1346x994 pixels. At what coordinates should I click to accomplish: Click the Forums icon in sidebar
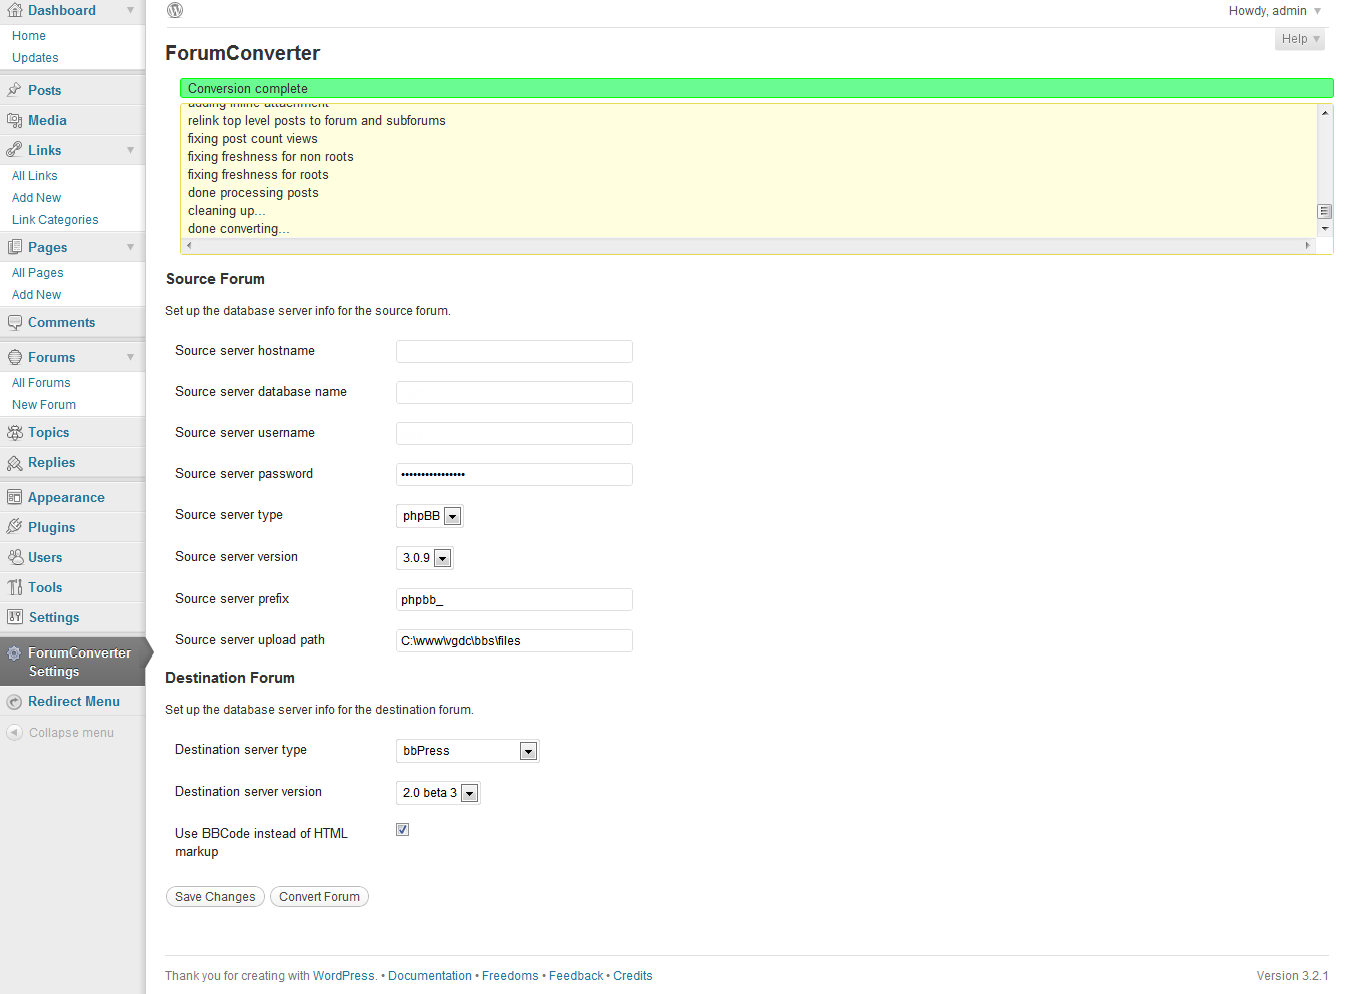[x=14, y=357]
